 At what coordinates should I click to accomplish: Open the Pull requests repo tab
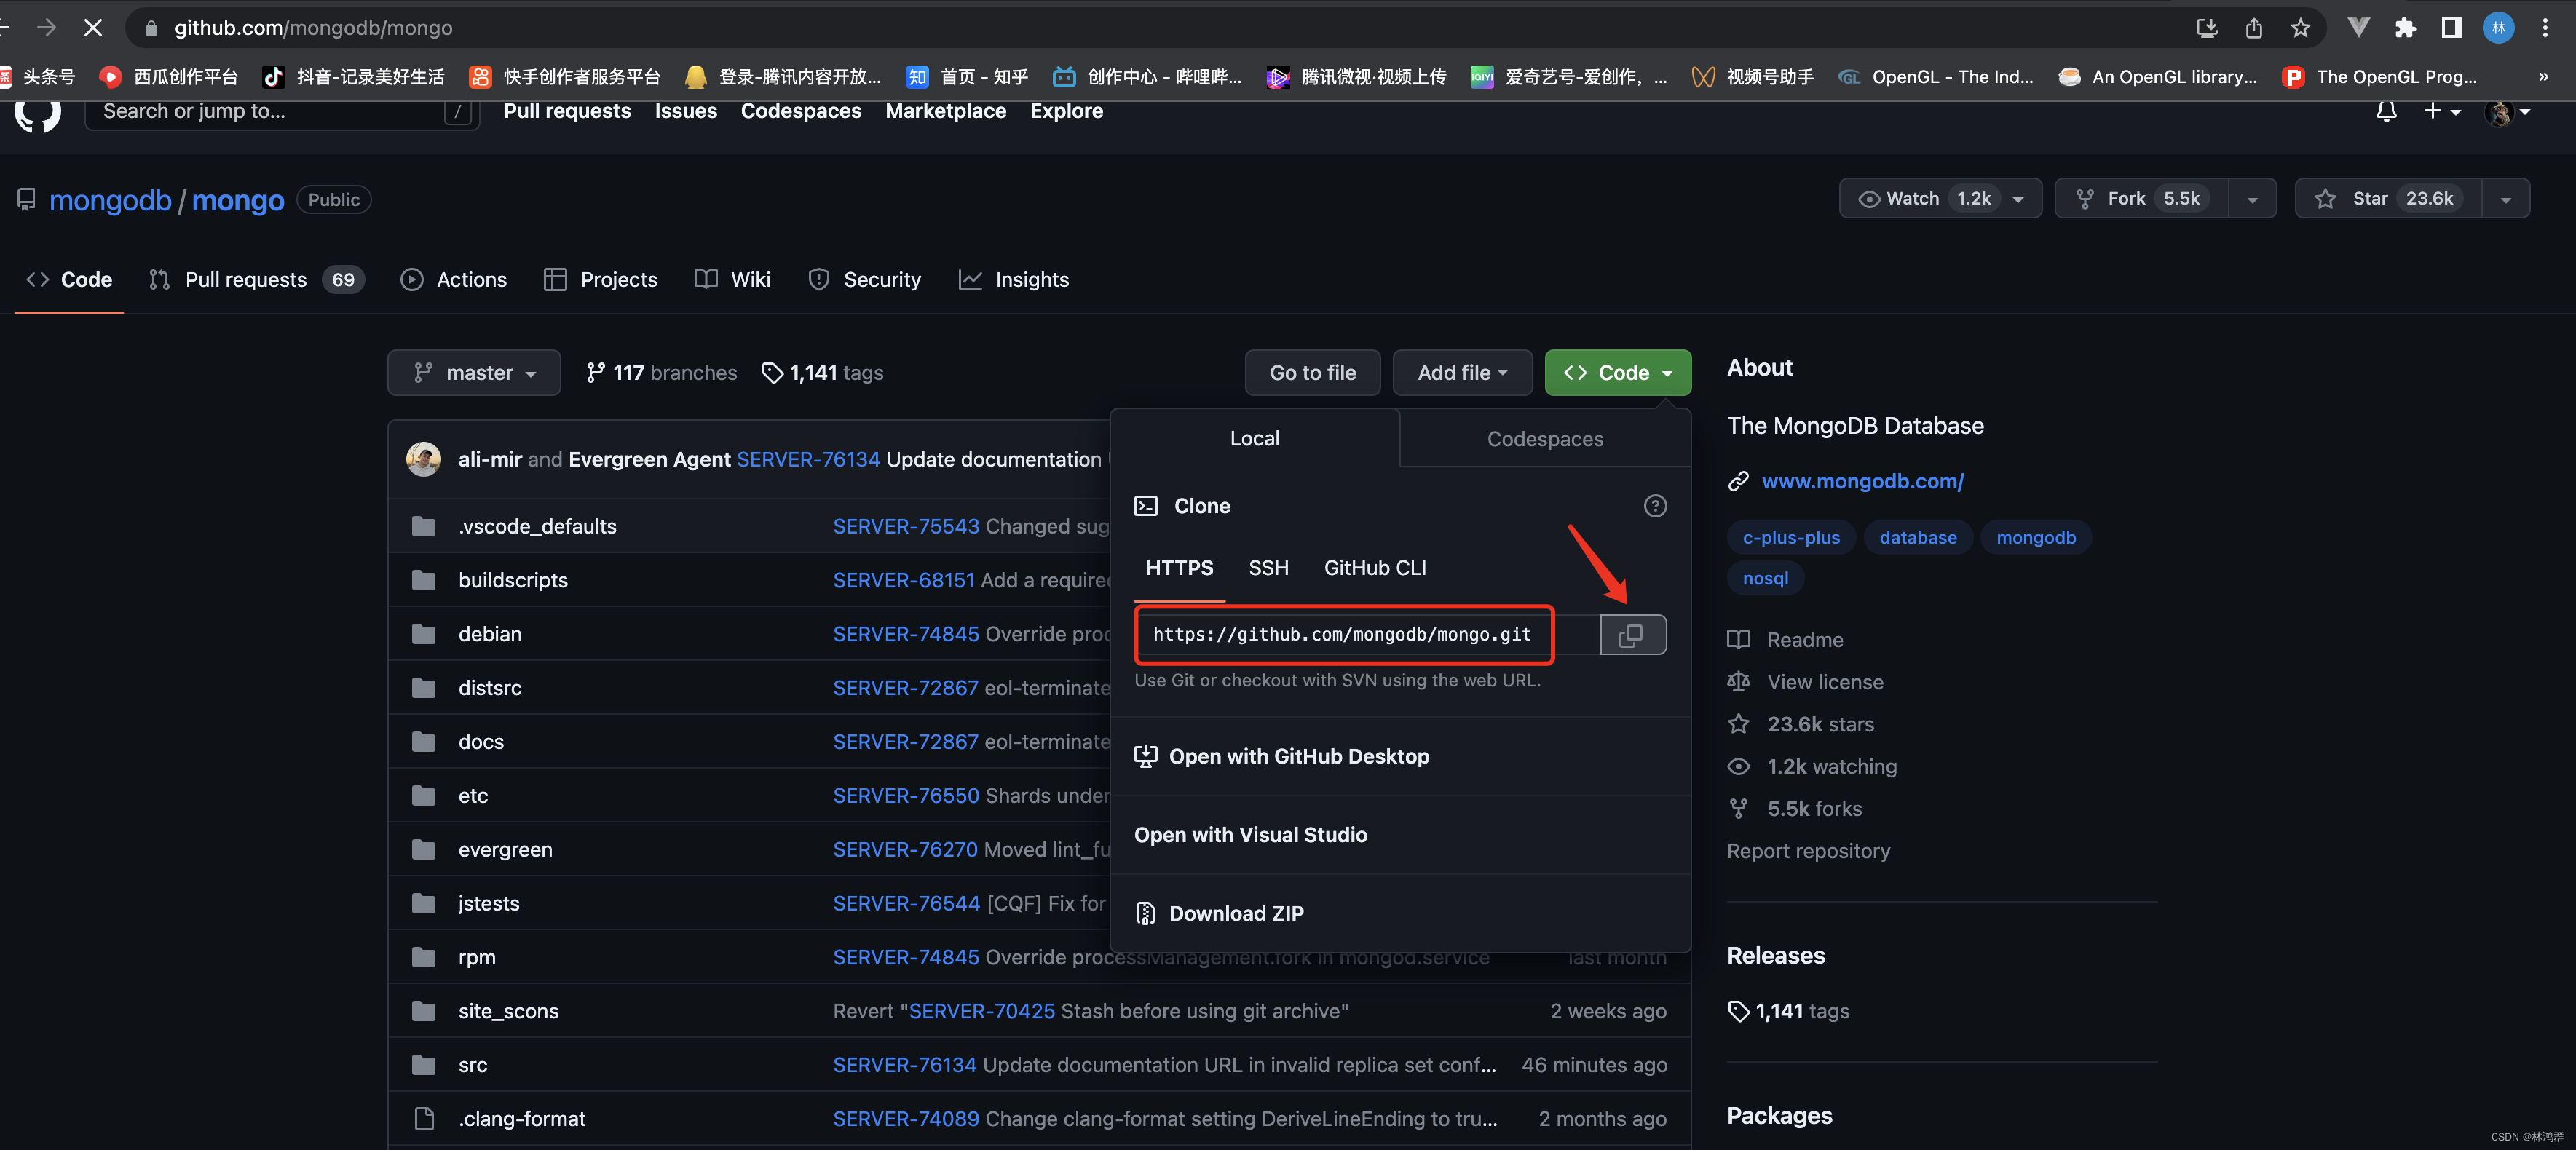click(256, 280)
